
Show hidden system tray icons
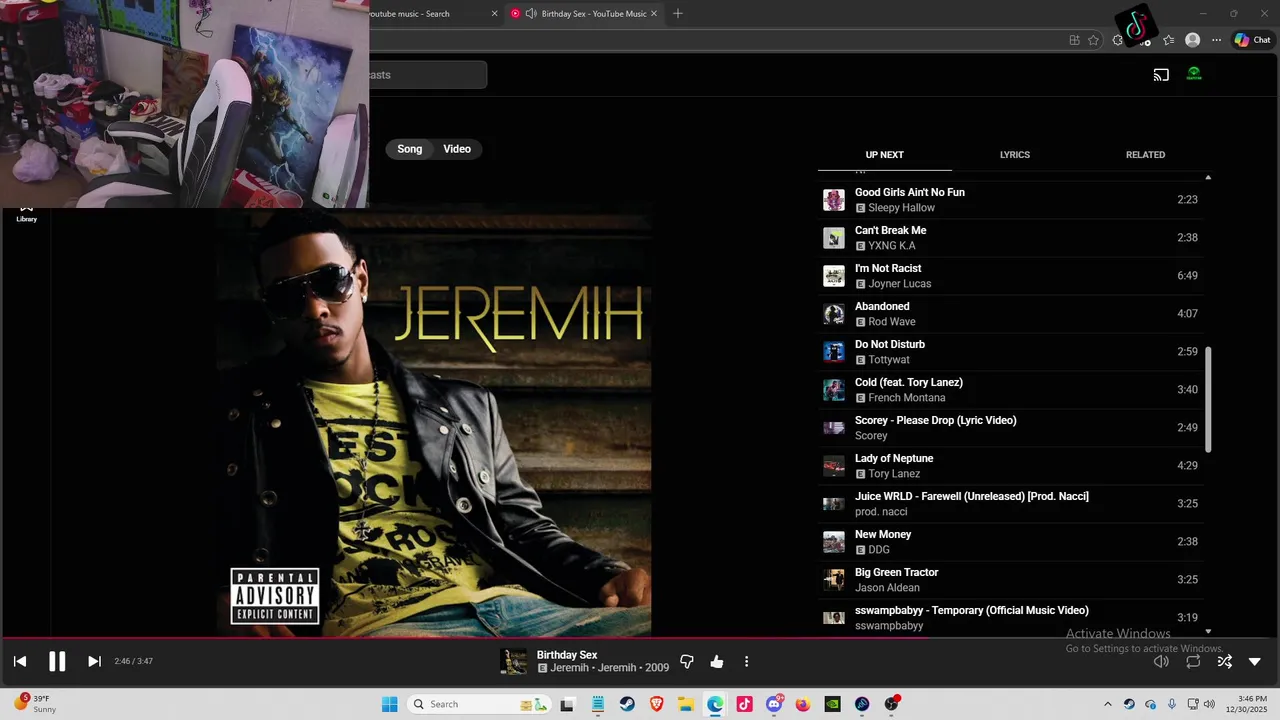[x=1107, y=704]
